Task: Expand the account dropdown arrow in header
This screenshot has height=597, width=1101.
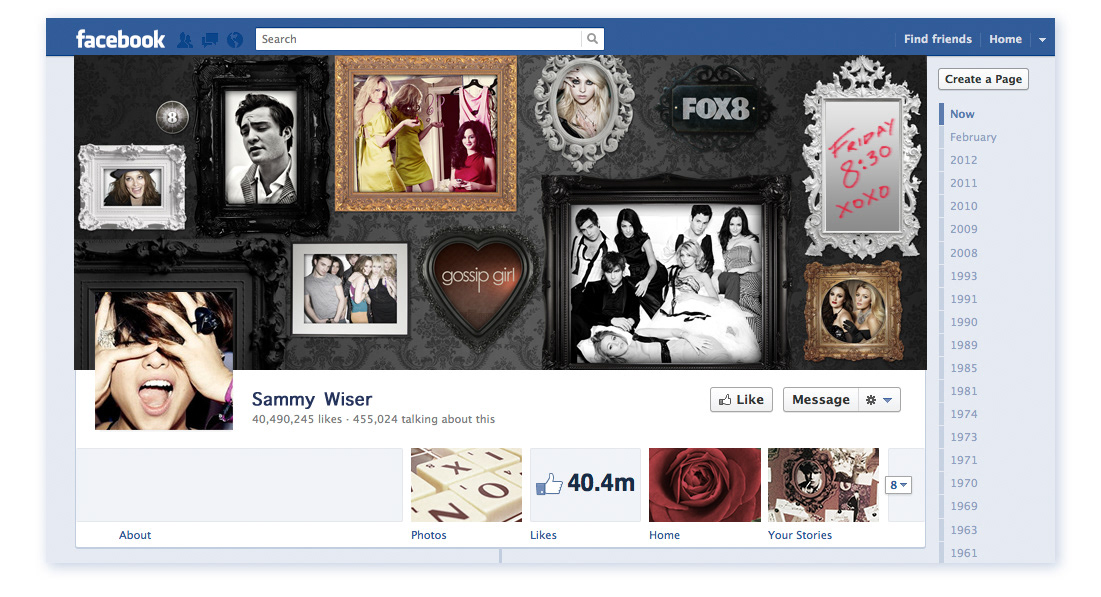Action: click(x=1042, y=40)
